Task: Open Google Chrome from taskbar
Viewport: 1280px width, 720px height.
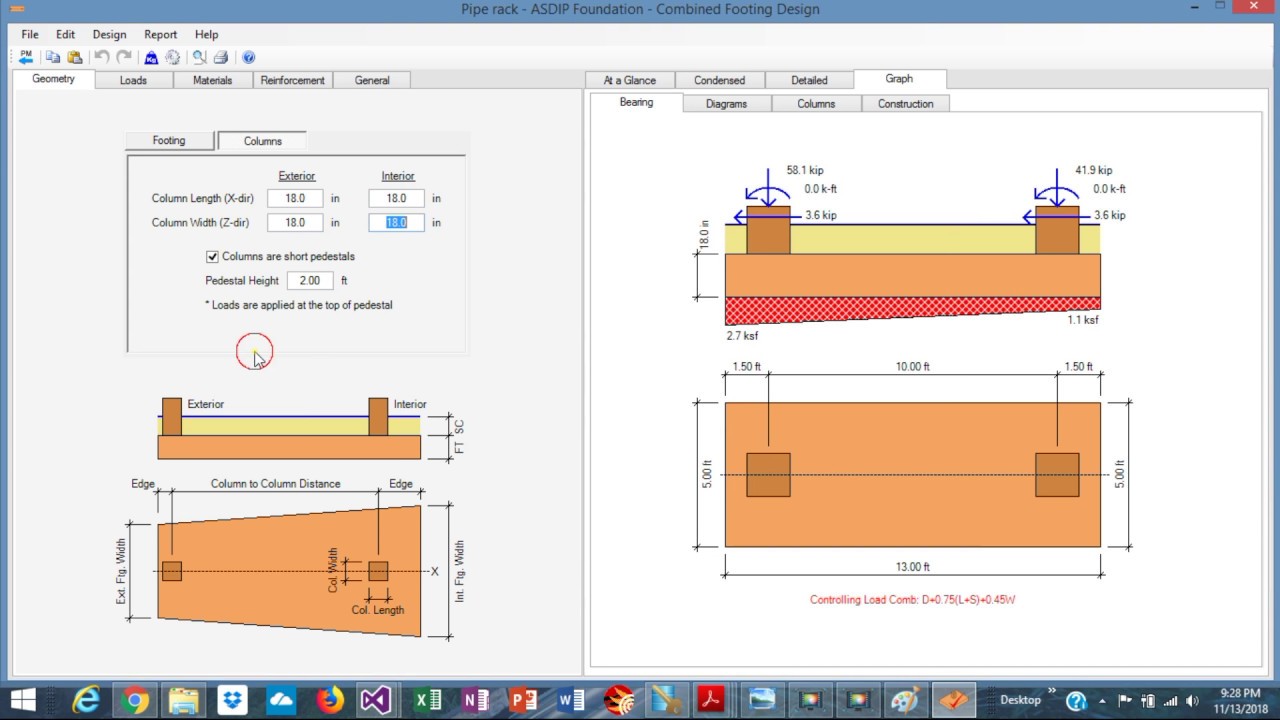Action: (135, 700)
